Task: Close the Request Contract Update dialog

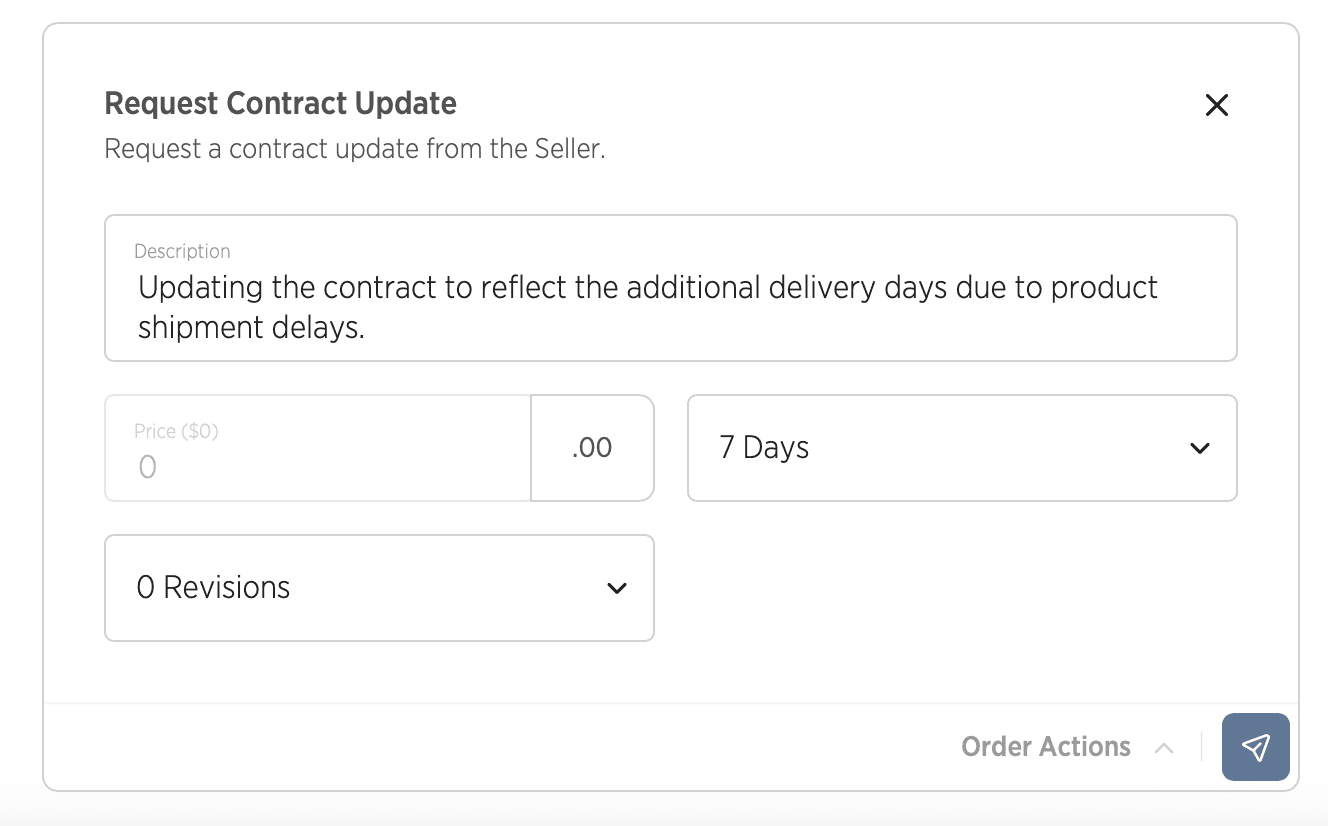Action: coord(1216,105)
